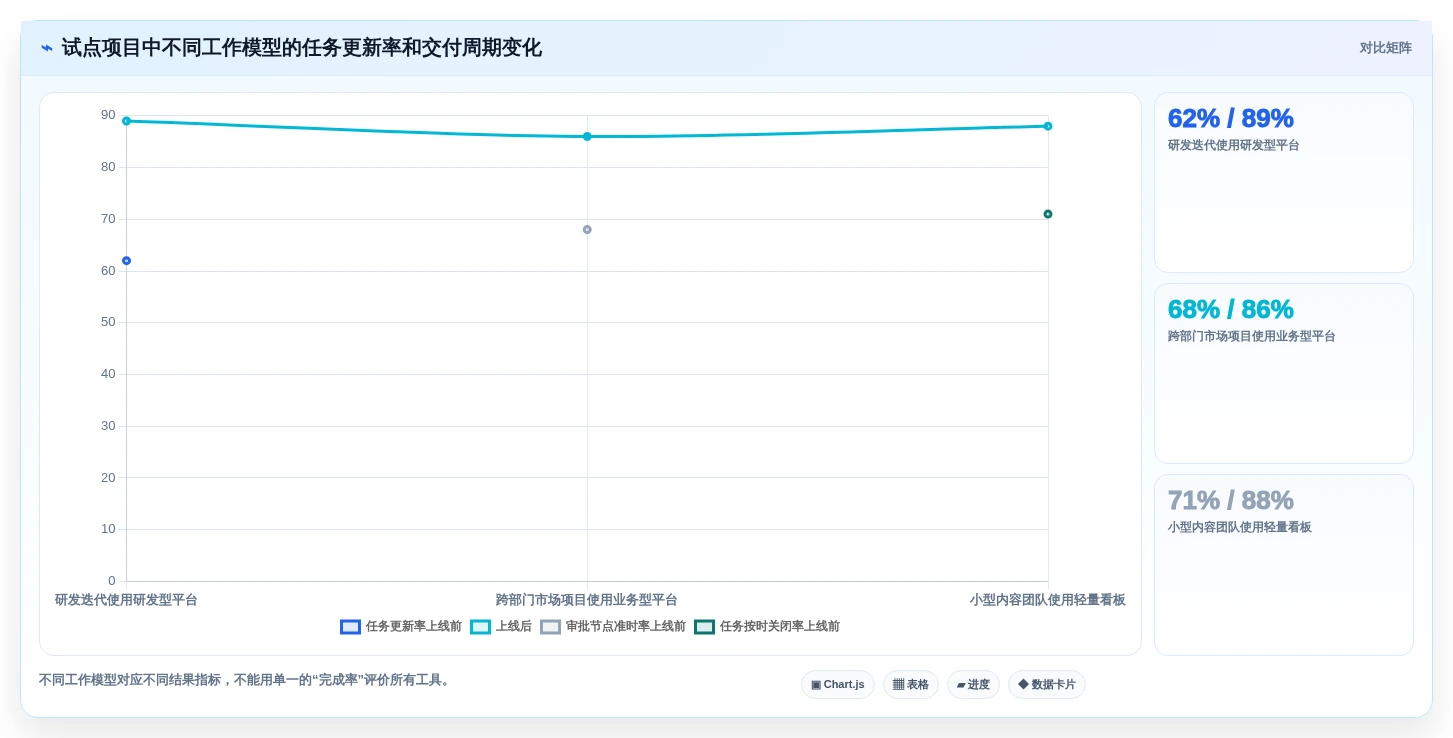Click the chart title 试点项目中不同工作模型

click(301, 48)
